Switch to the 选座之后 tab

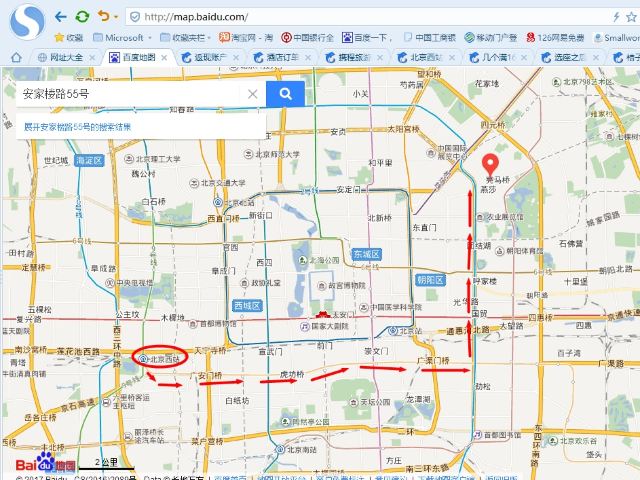click(x=569, y=58)
